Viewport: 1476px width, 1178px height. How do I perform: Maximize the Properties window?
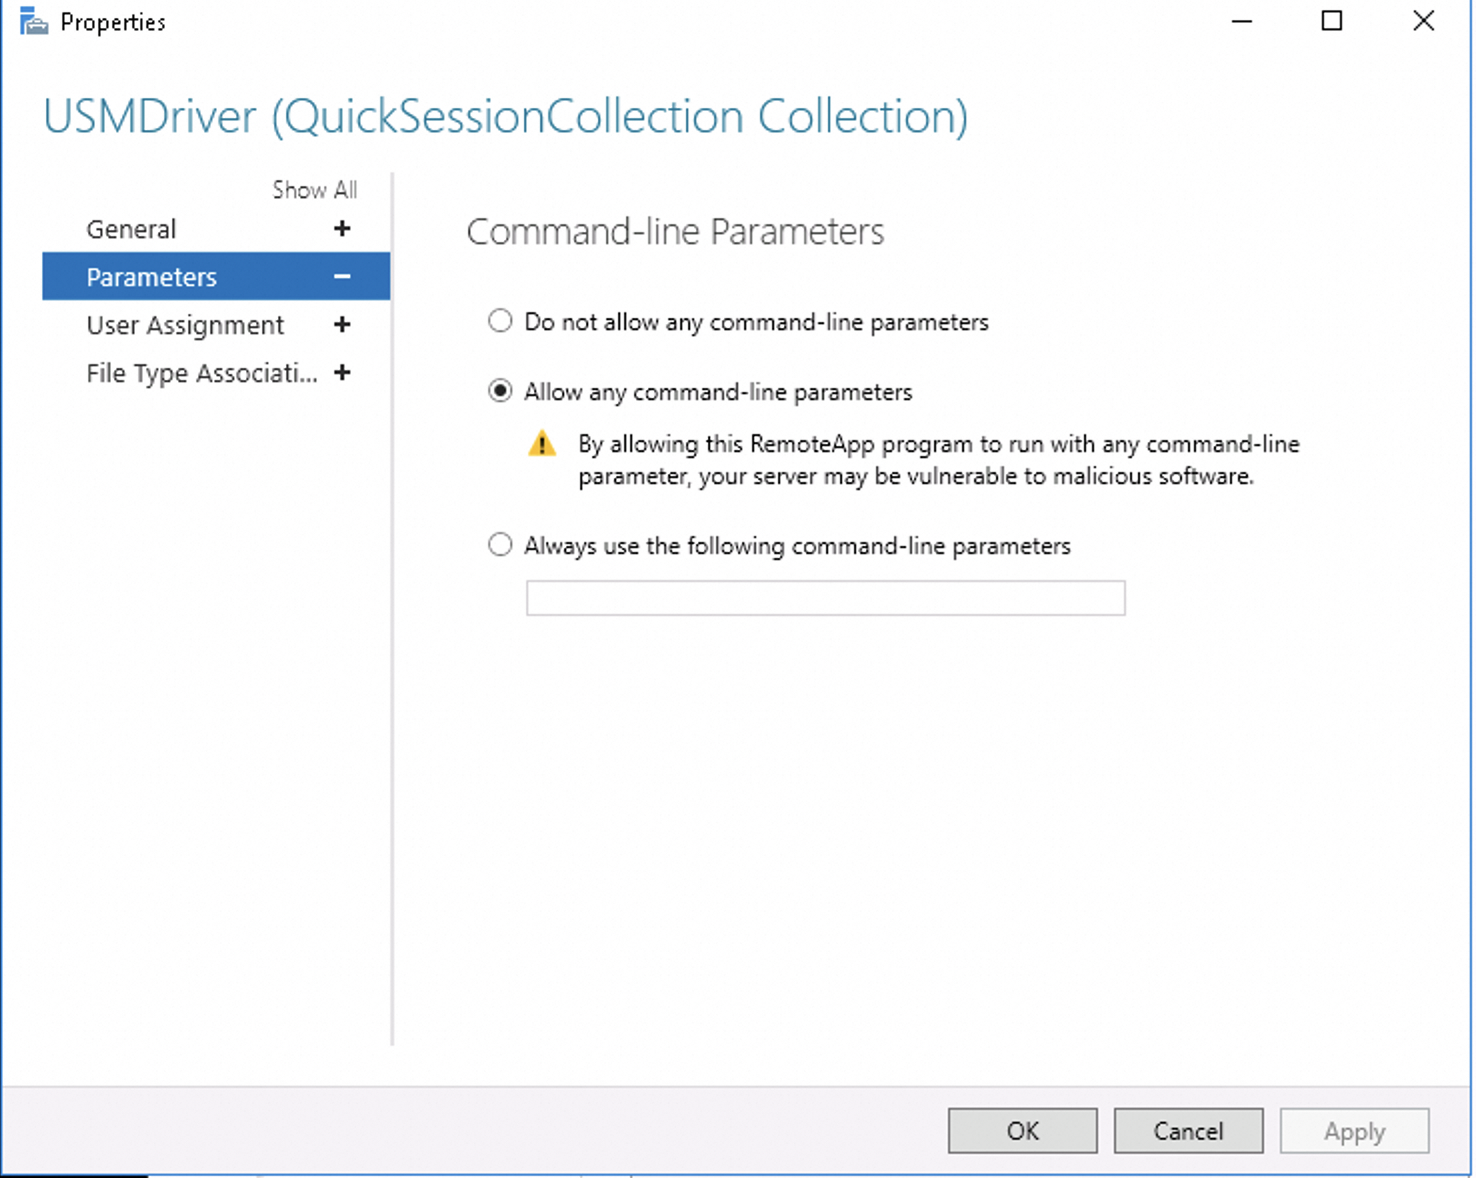[1332, 21]
